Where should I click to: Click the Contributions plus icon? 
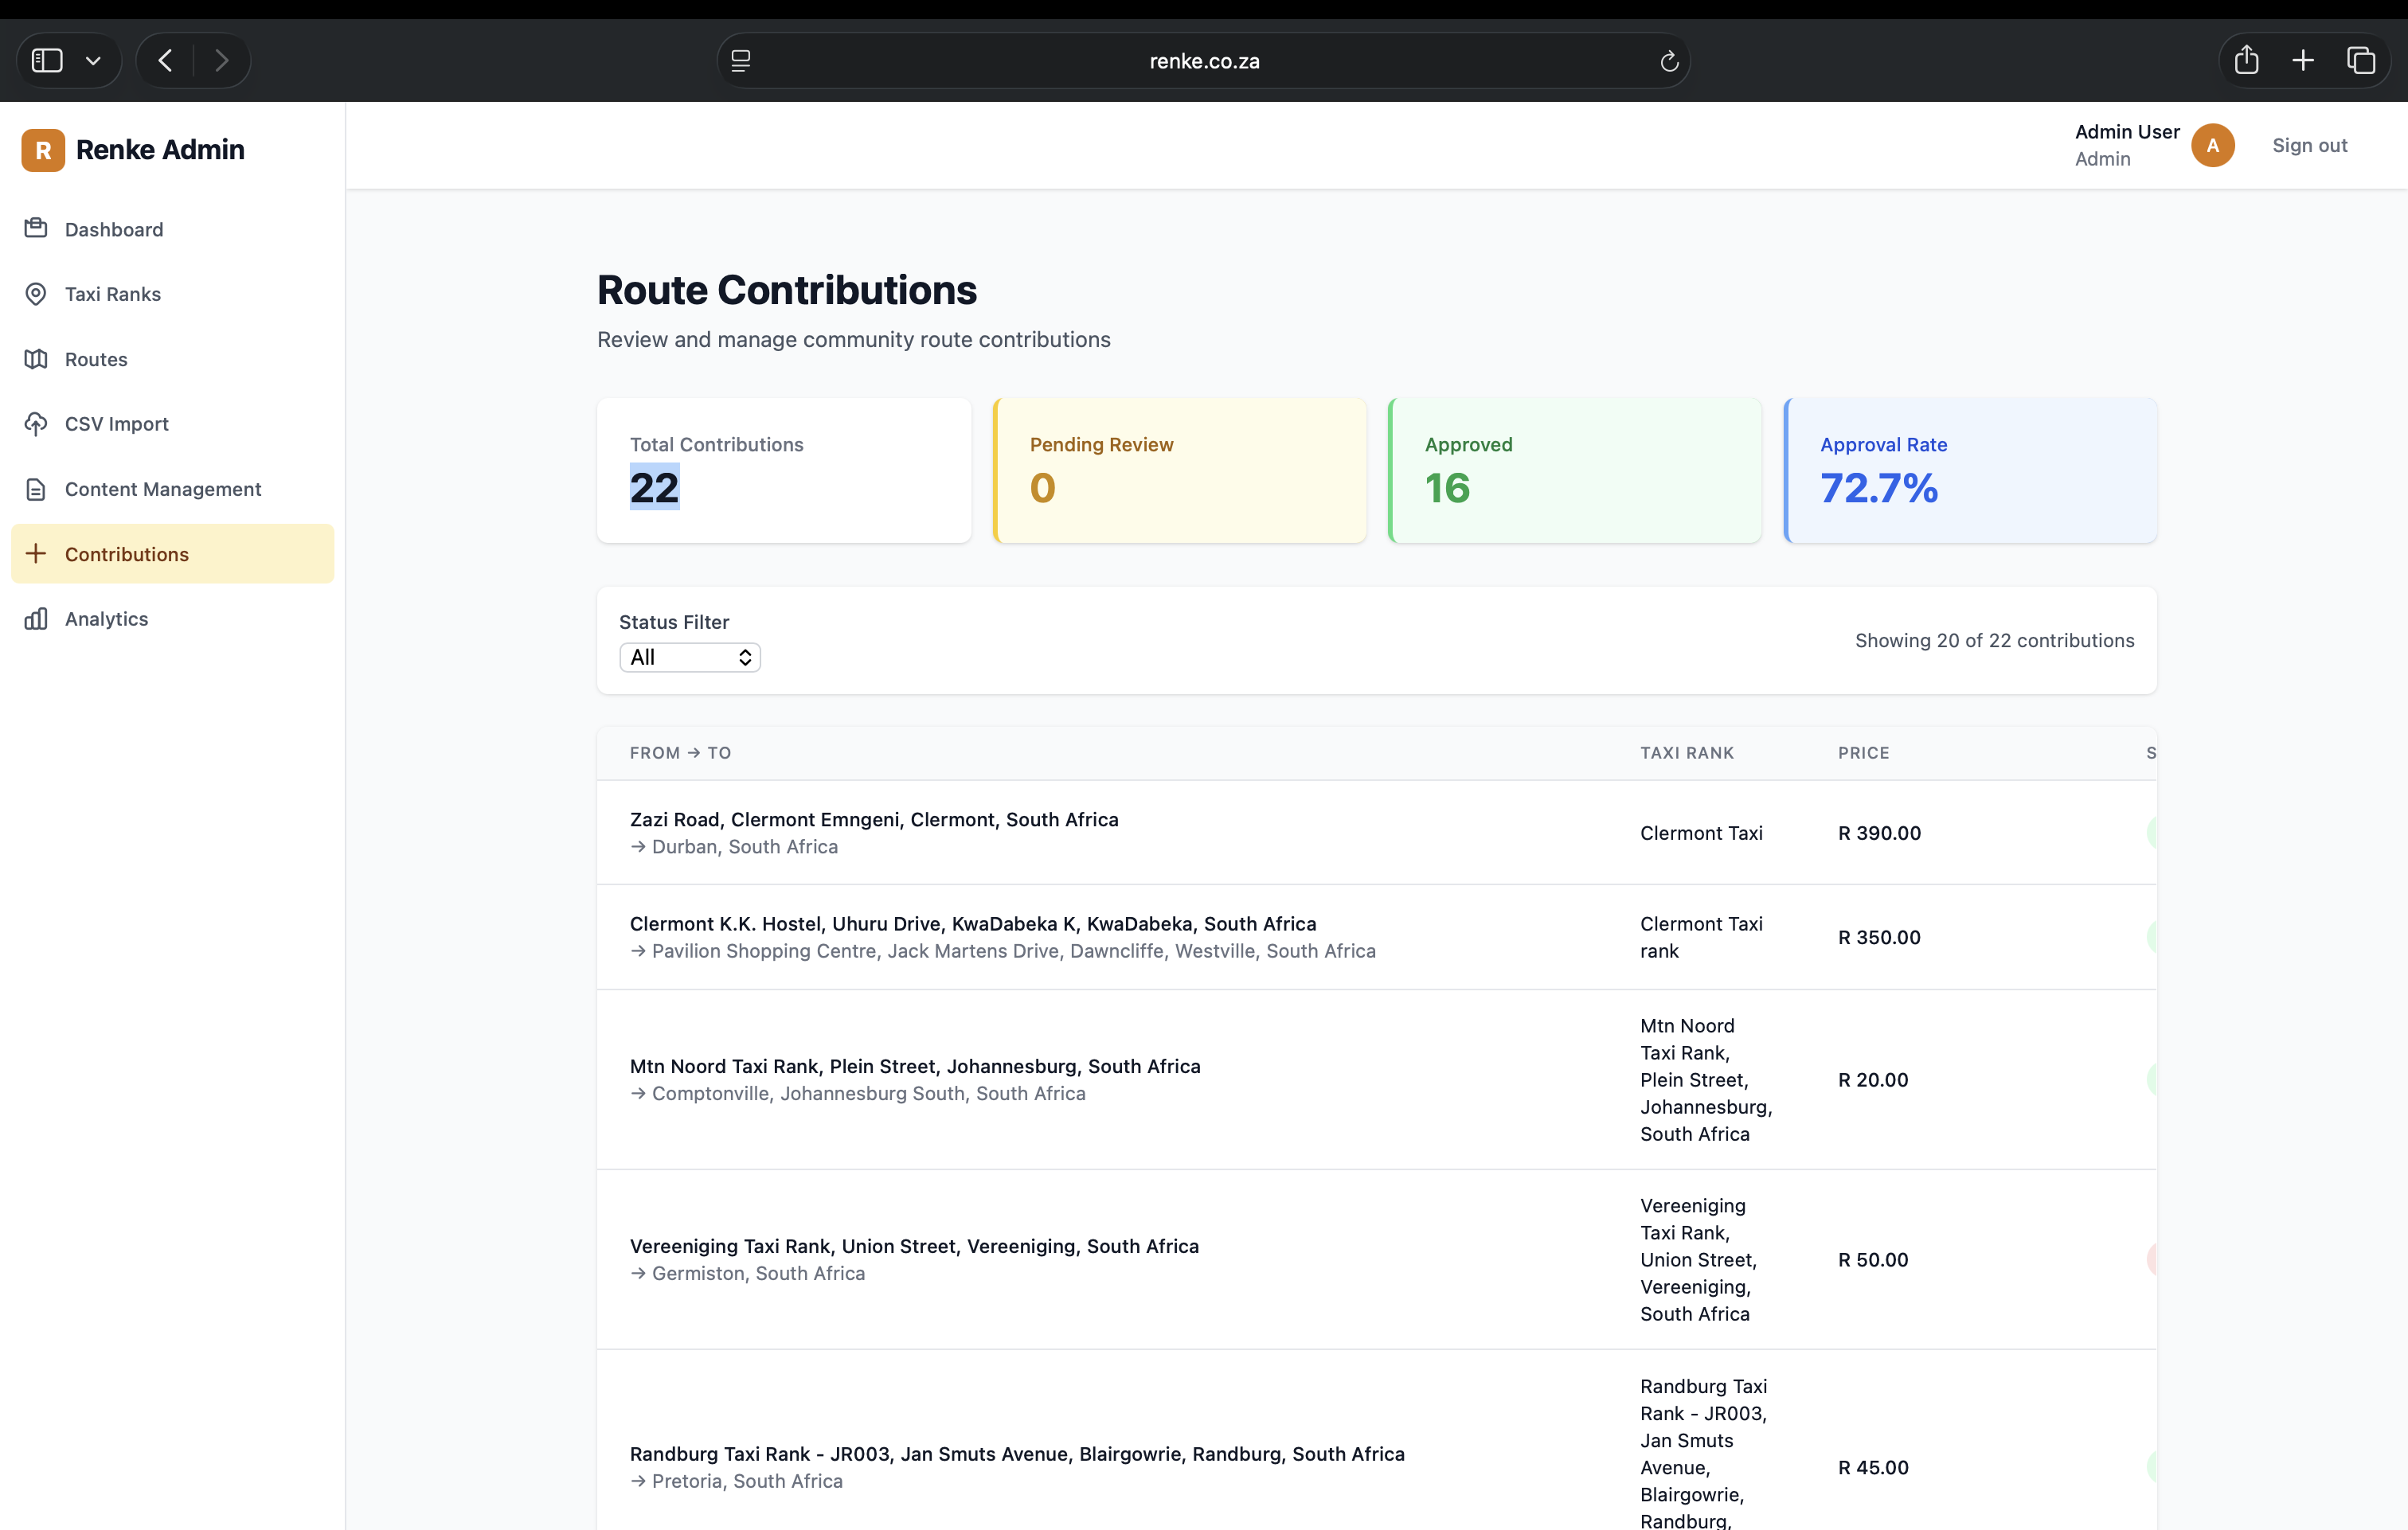[x=36, y=553]
